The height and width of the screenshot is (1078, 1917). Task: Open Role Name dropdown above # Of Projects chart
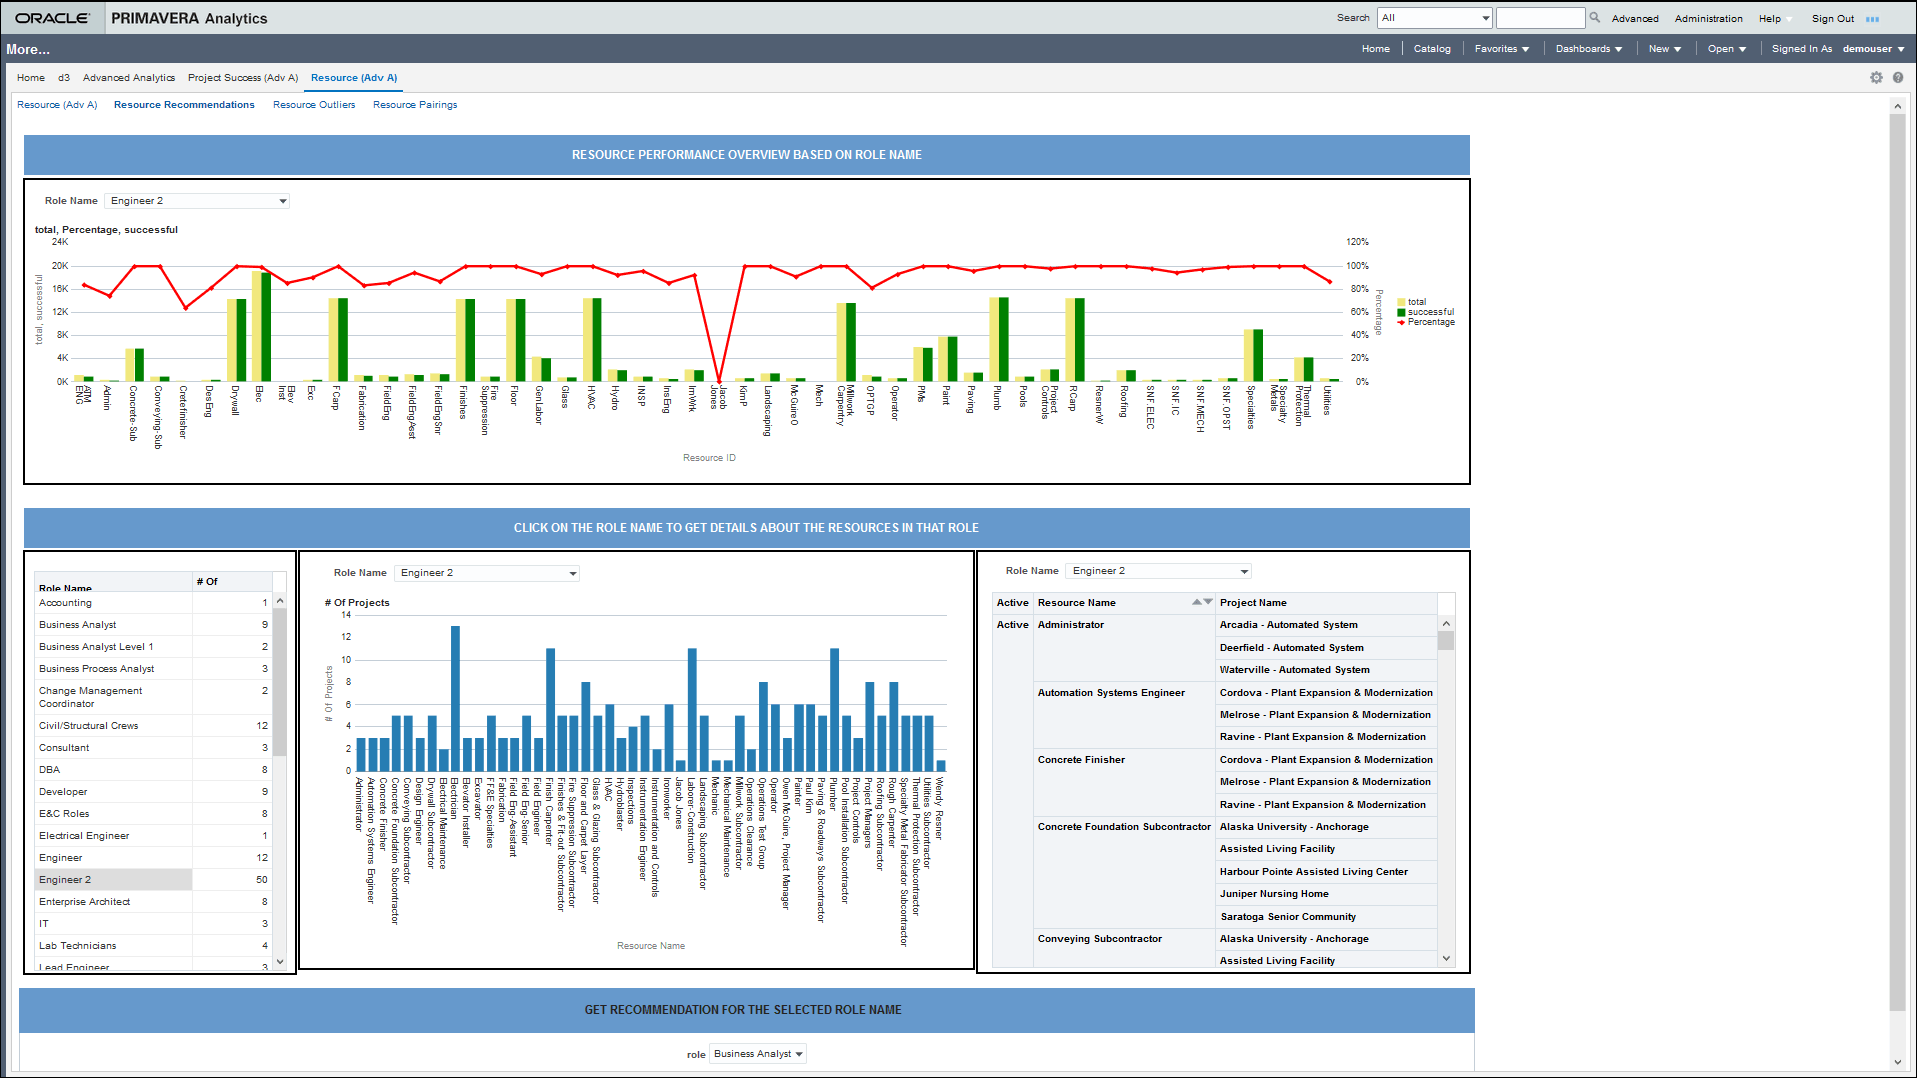487,573
